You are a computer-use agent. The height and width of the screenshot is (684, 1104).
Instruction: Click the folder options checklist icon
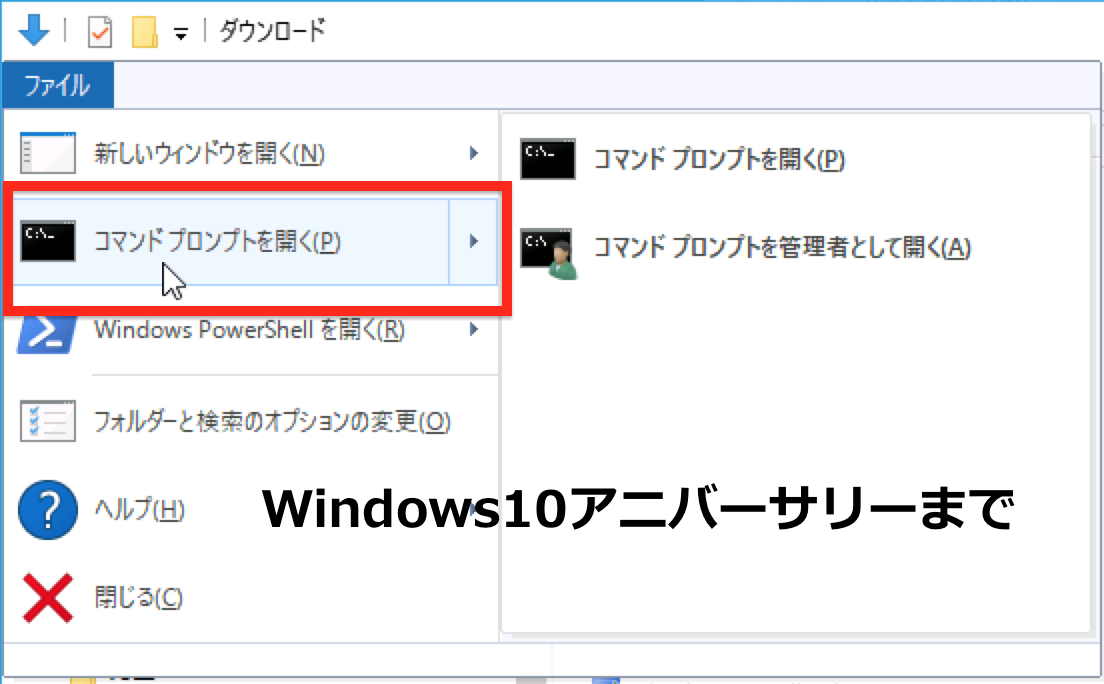[47, 421]
